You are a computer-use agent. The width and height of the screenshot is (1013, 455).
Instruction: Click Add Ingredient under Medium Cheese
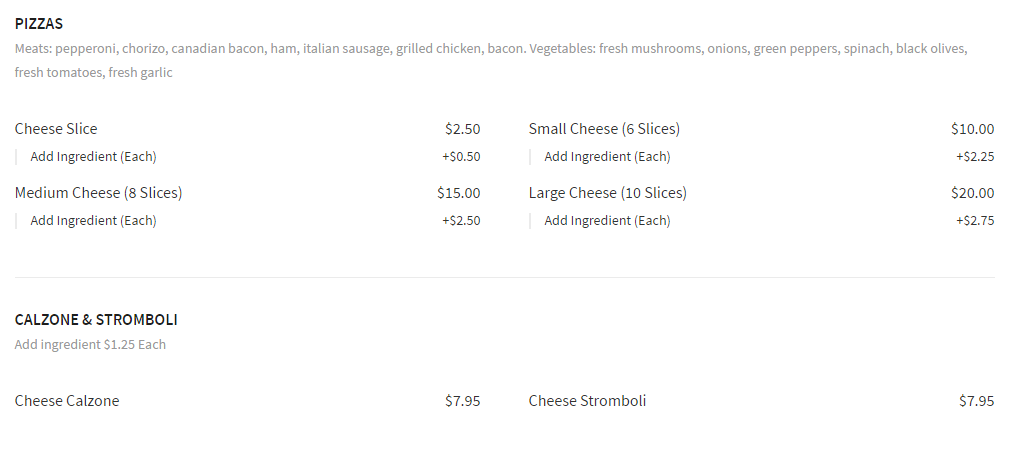(x=93, y=221)
